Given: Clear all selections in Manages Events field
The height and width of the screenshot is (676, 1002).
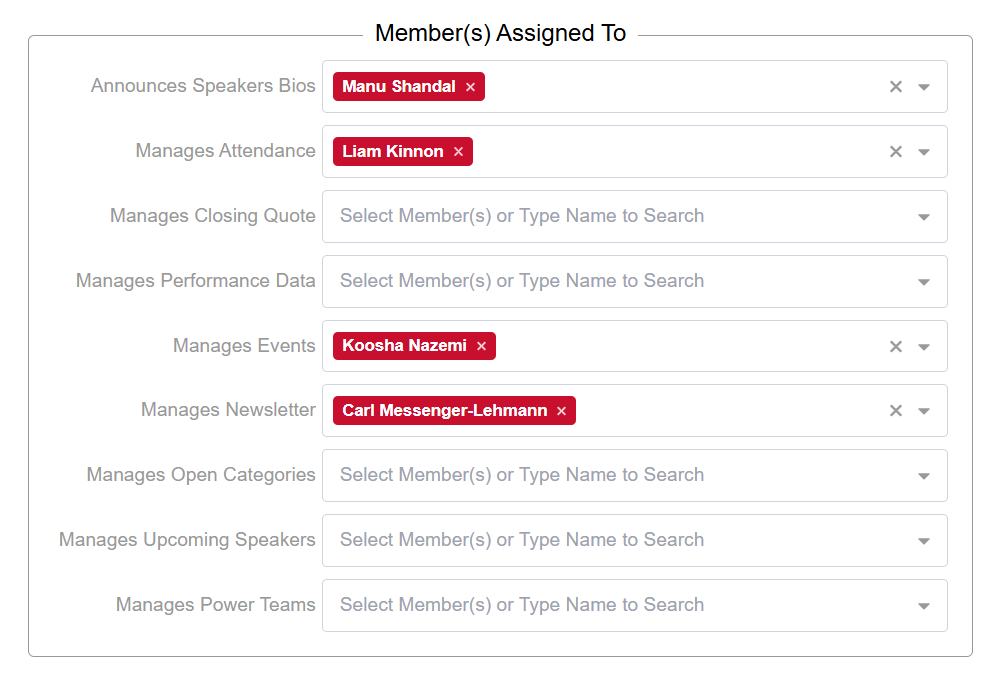Looking at the screenshot, I should click(896, 346).
